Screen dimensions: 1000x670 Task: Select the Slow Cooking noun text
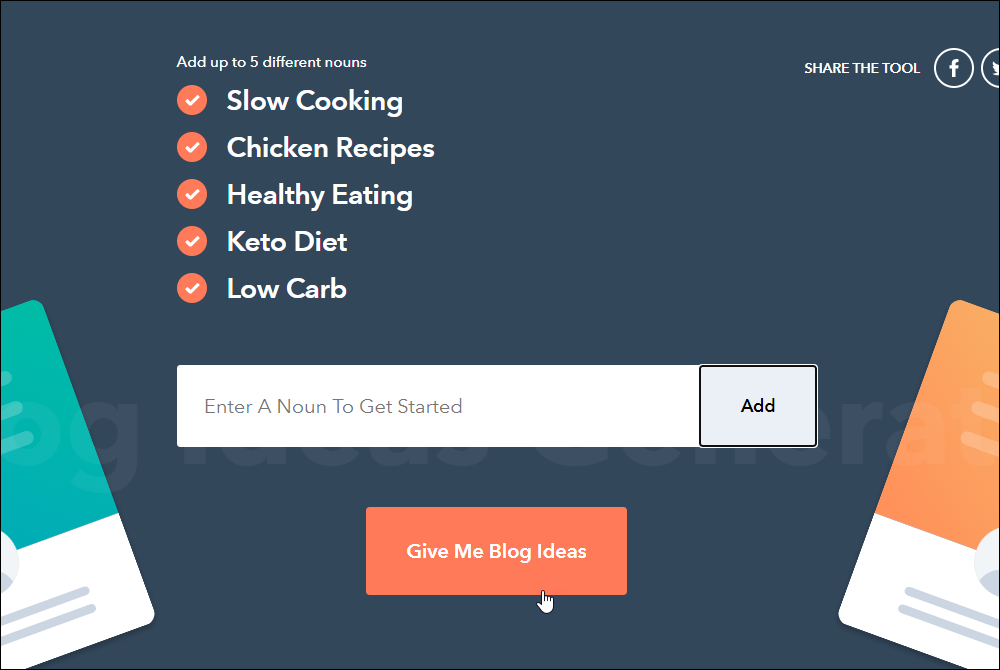click(x=314, y=101)
